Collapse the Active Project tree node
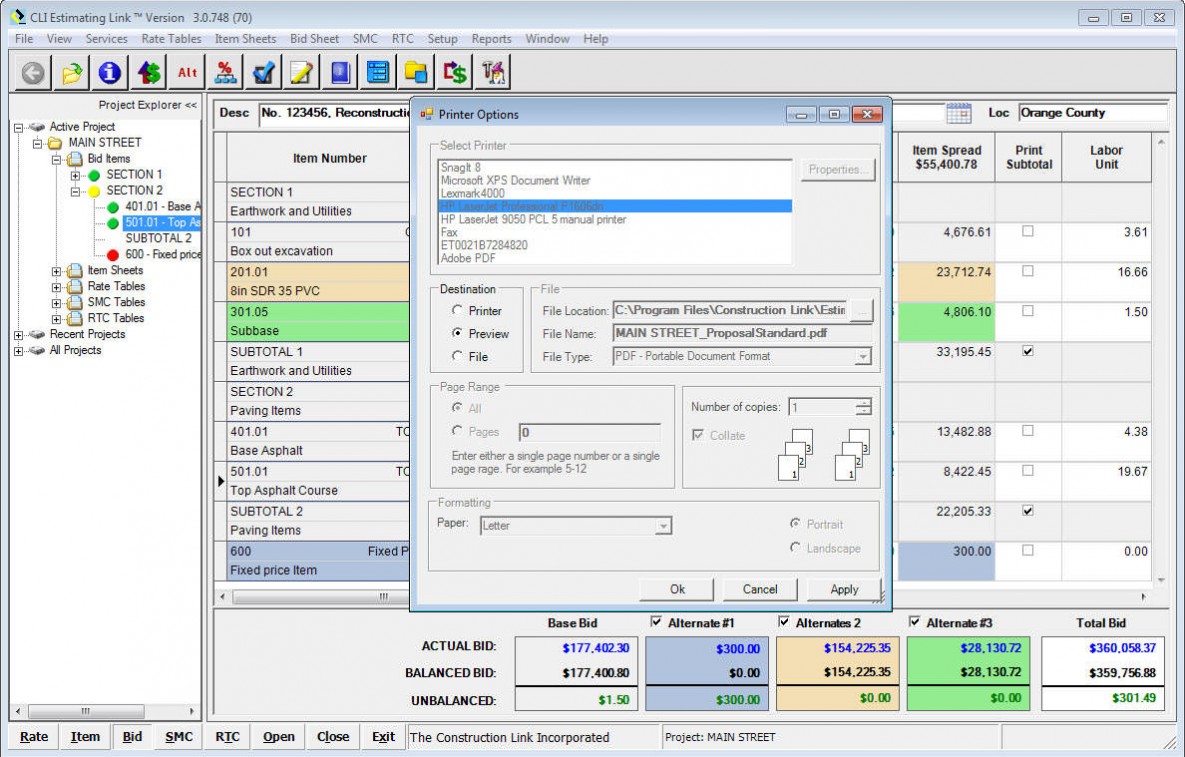1185x757 pixels. point(18,128)
